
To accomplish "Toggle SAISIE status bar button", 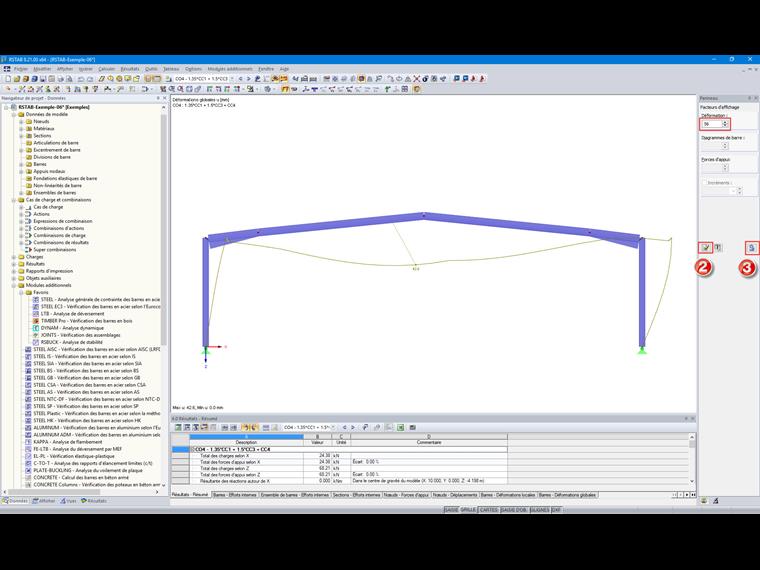I will click(451, 510).
